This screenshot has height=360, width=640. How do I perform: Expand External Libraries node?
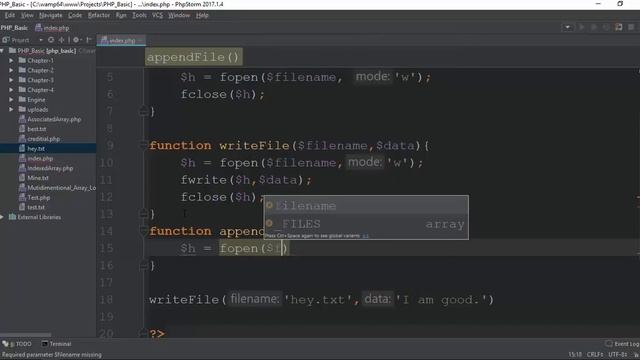click(x=2, y=217)
